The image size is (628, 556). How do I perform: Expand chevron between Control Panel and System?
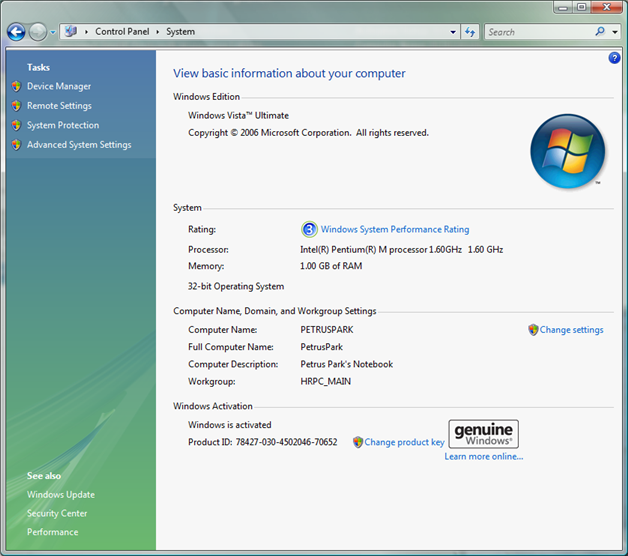(x=158, y=32)
